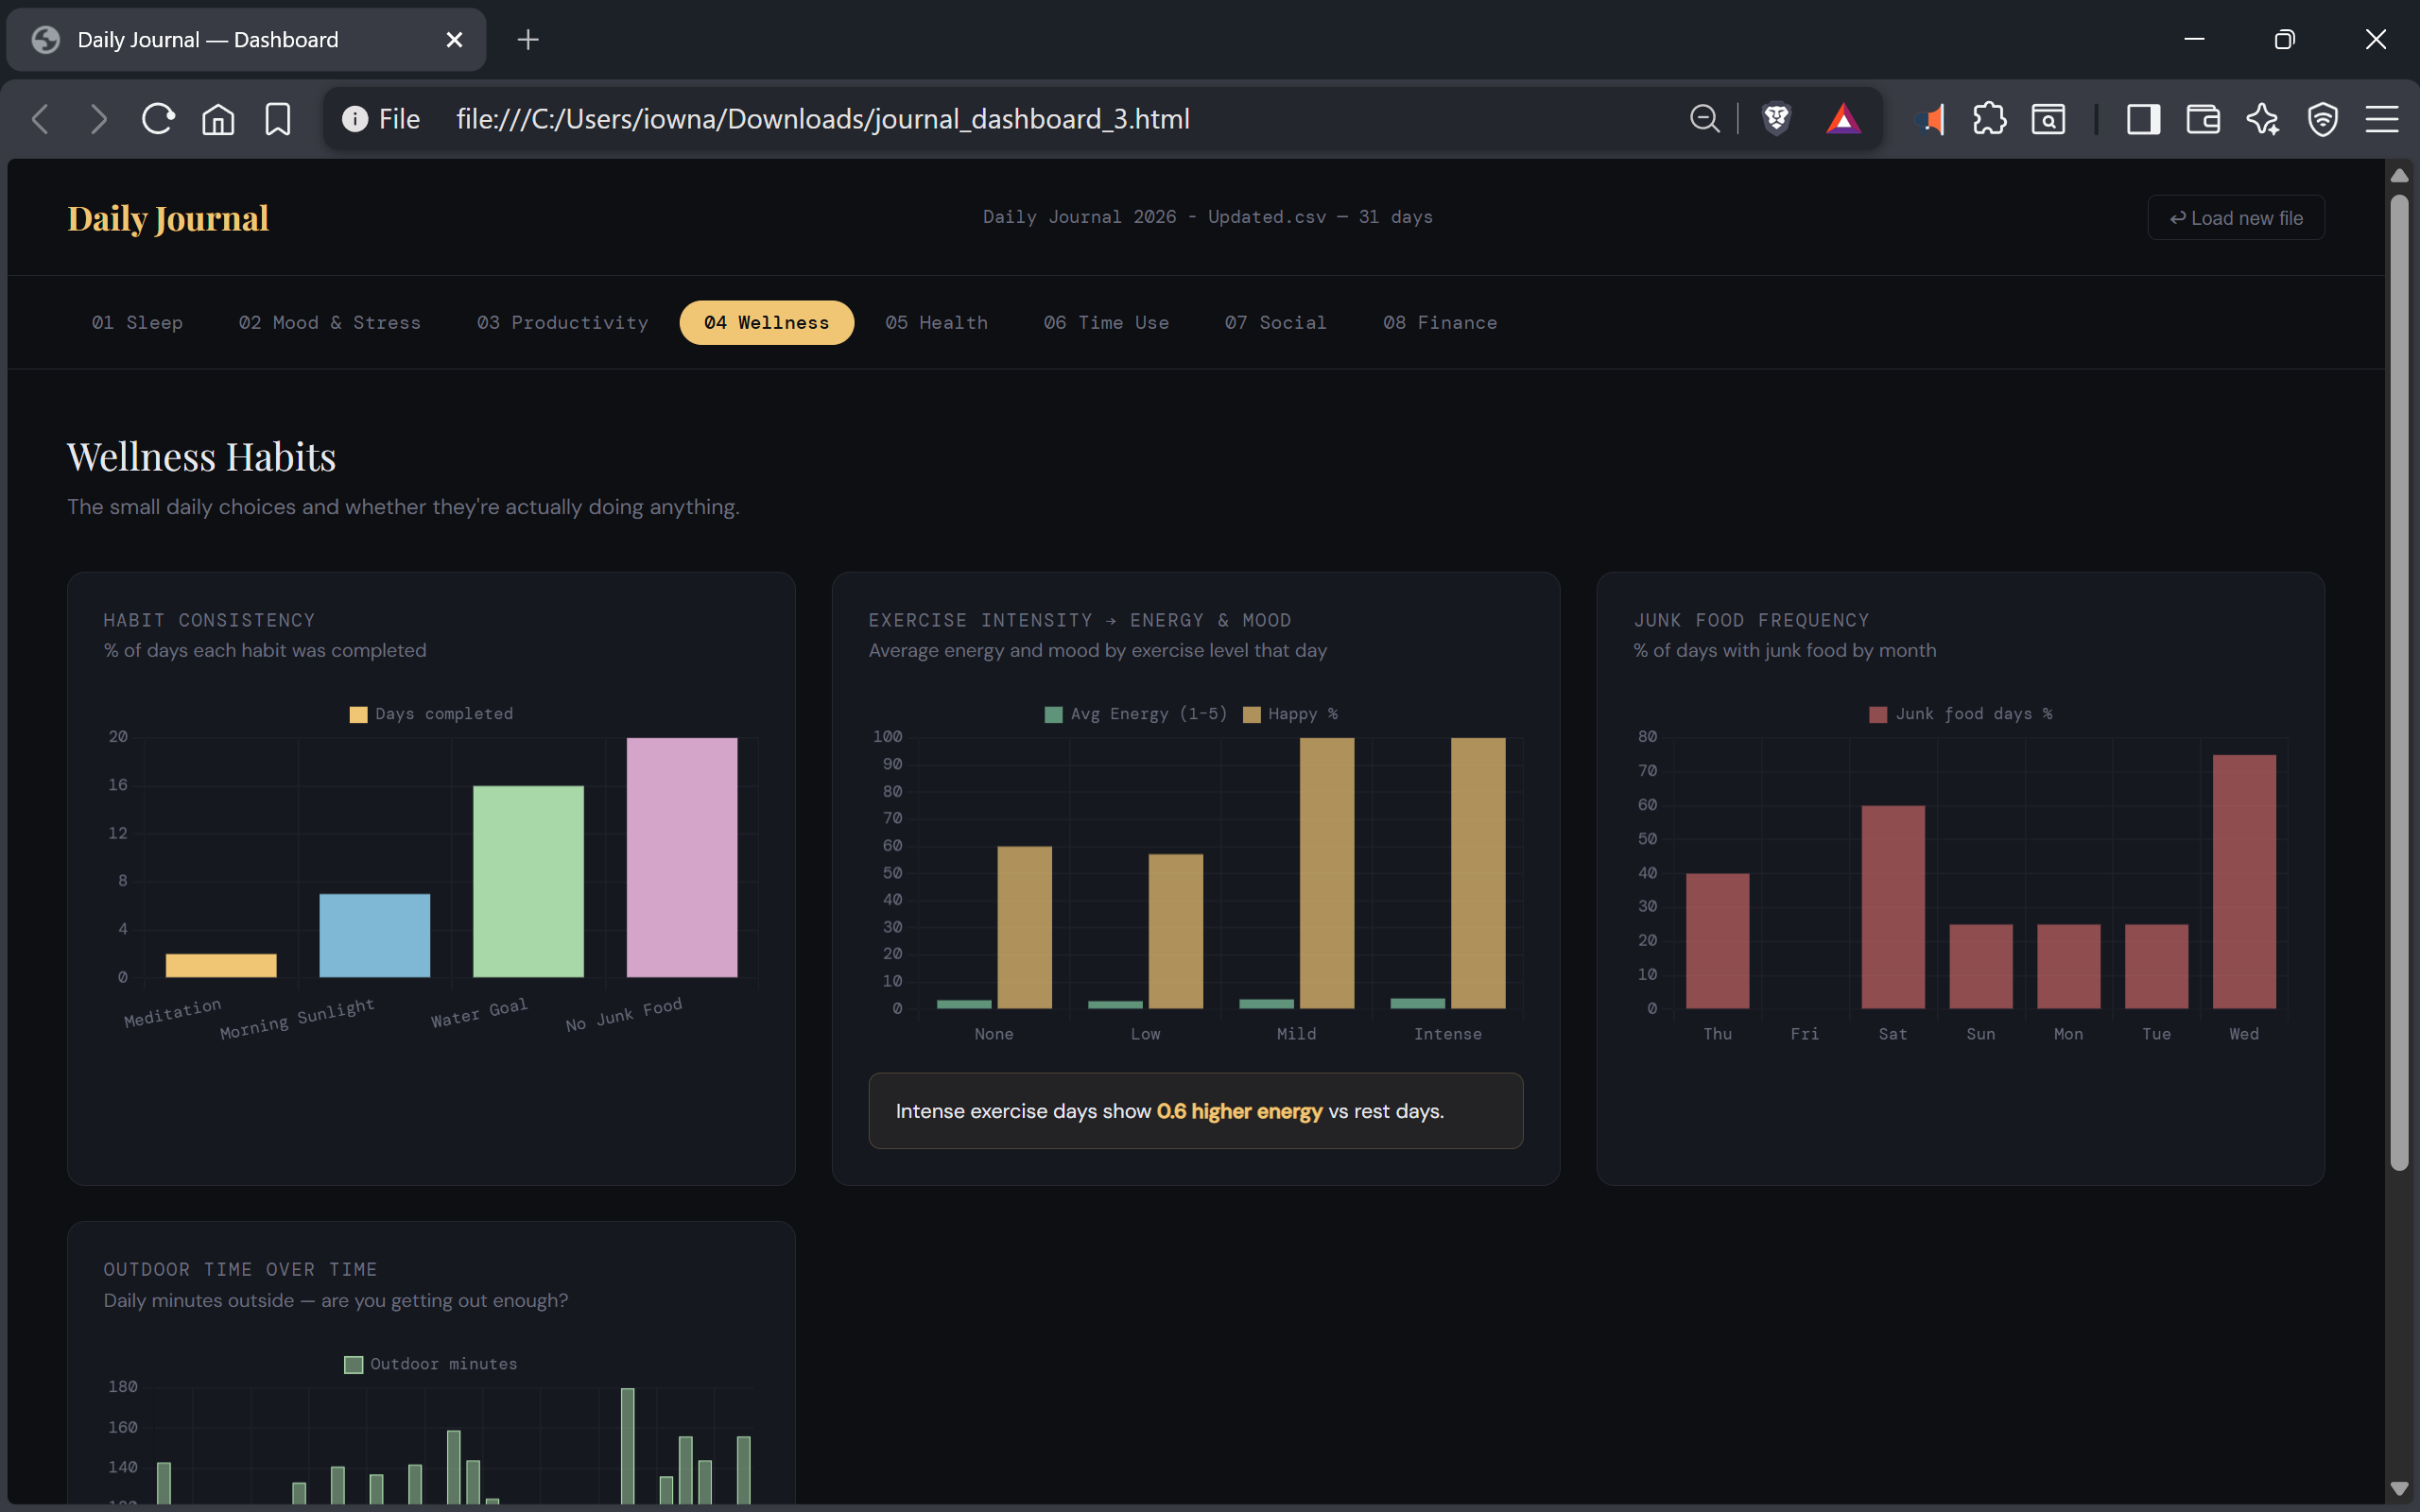The width and height of the screenshot is (2420, 1512).
Task: Open the 05 Health tab
Action: coord(936,322)
